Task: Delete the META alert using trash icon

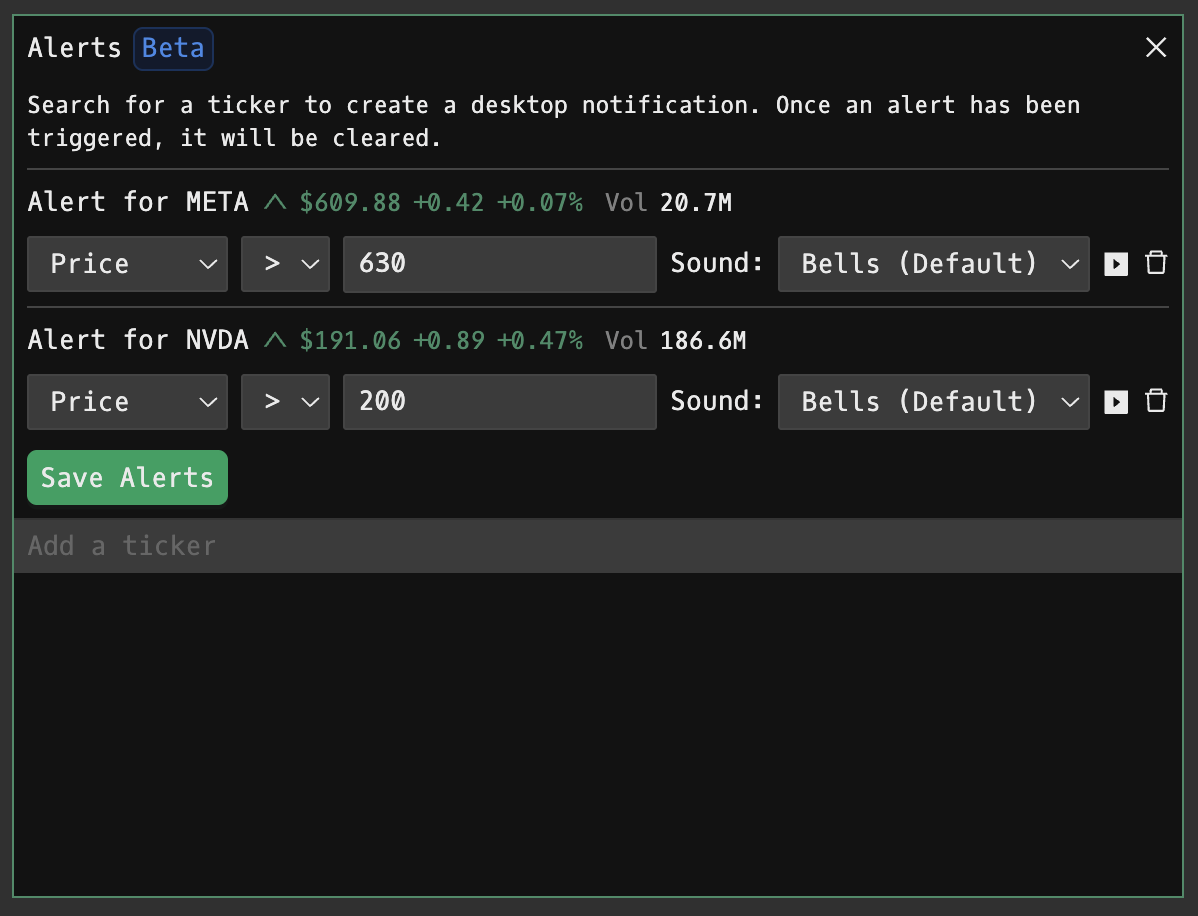Action: [x=1156, y=264]
